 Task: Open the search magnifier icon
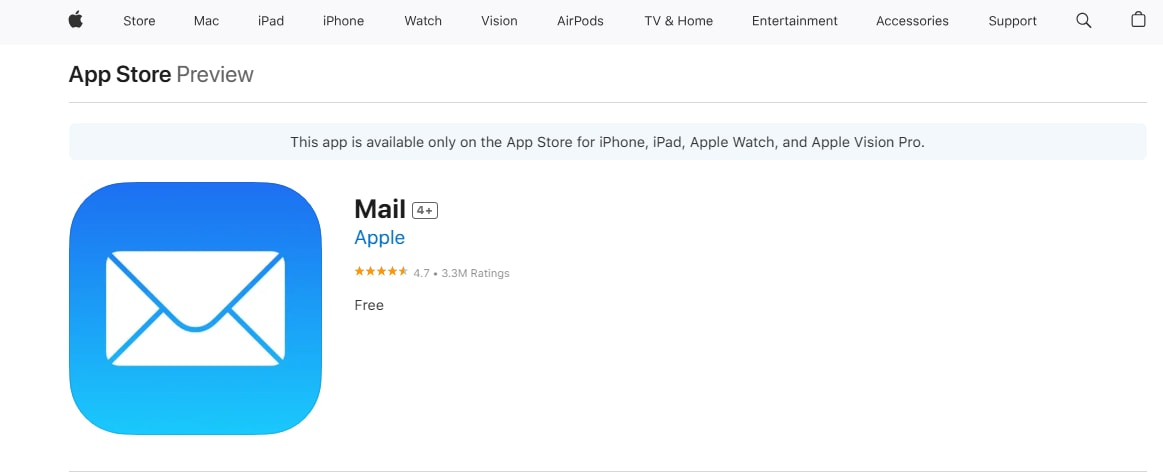[1084, 20]
